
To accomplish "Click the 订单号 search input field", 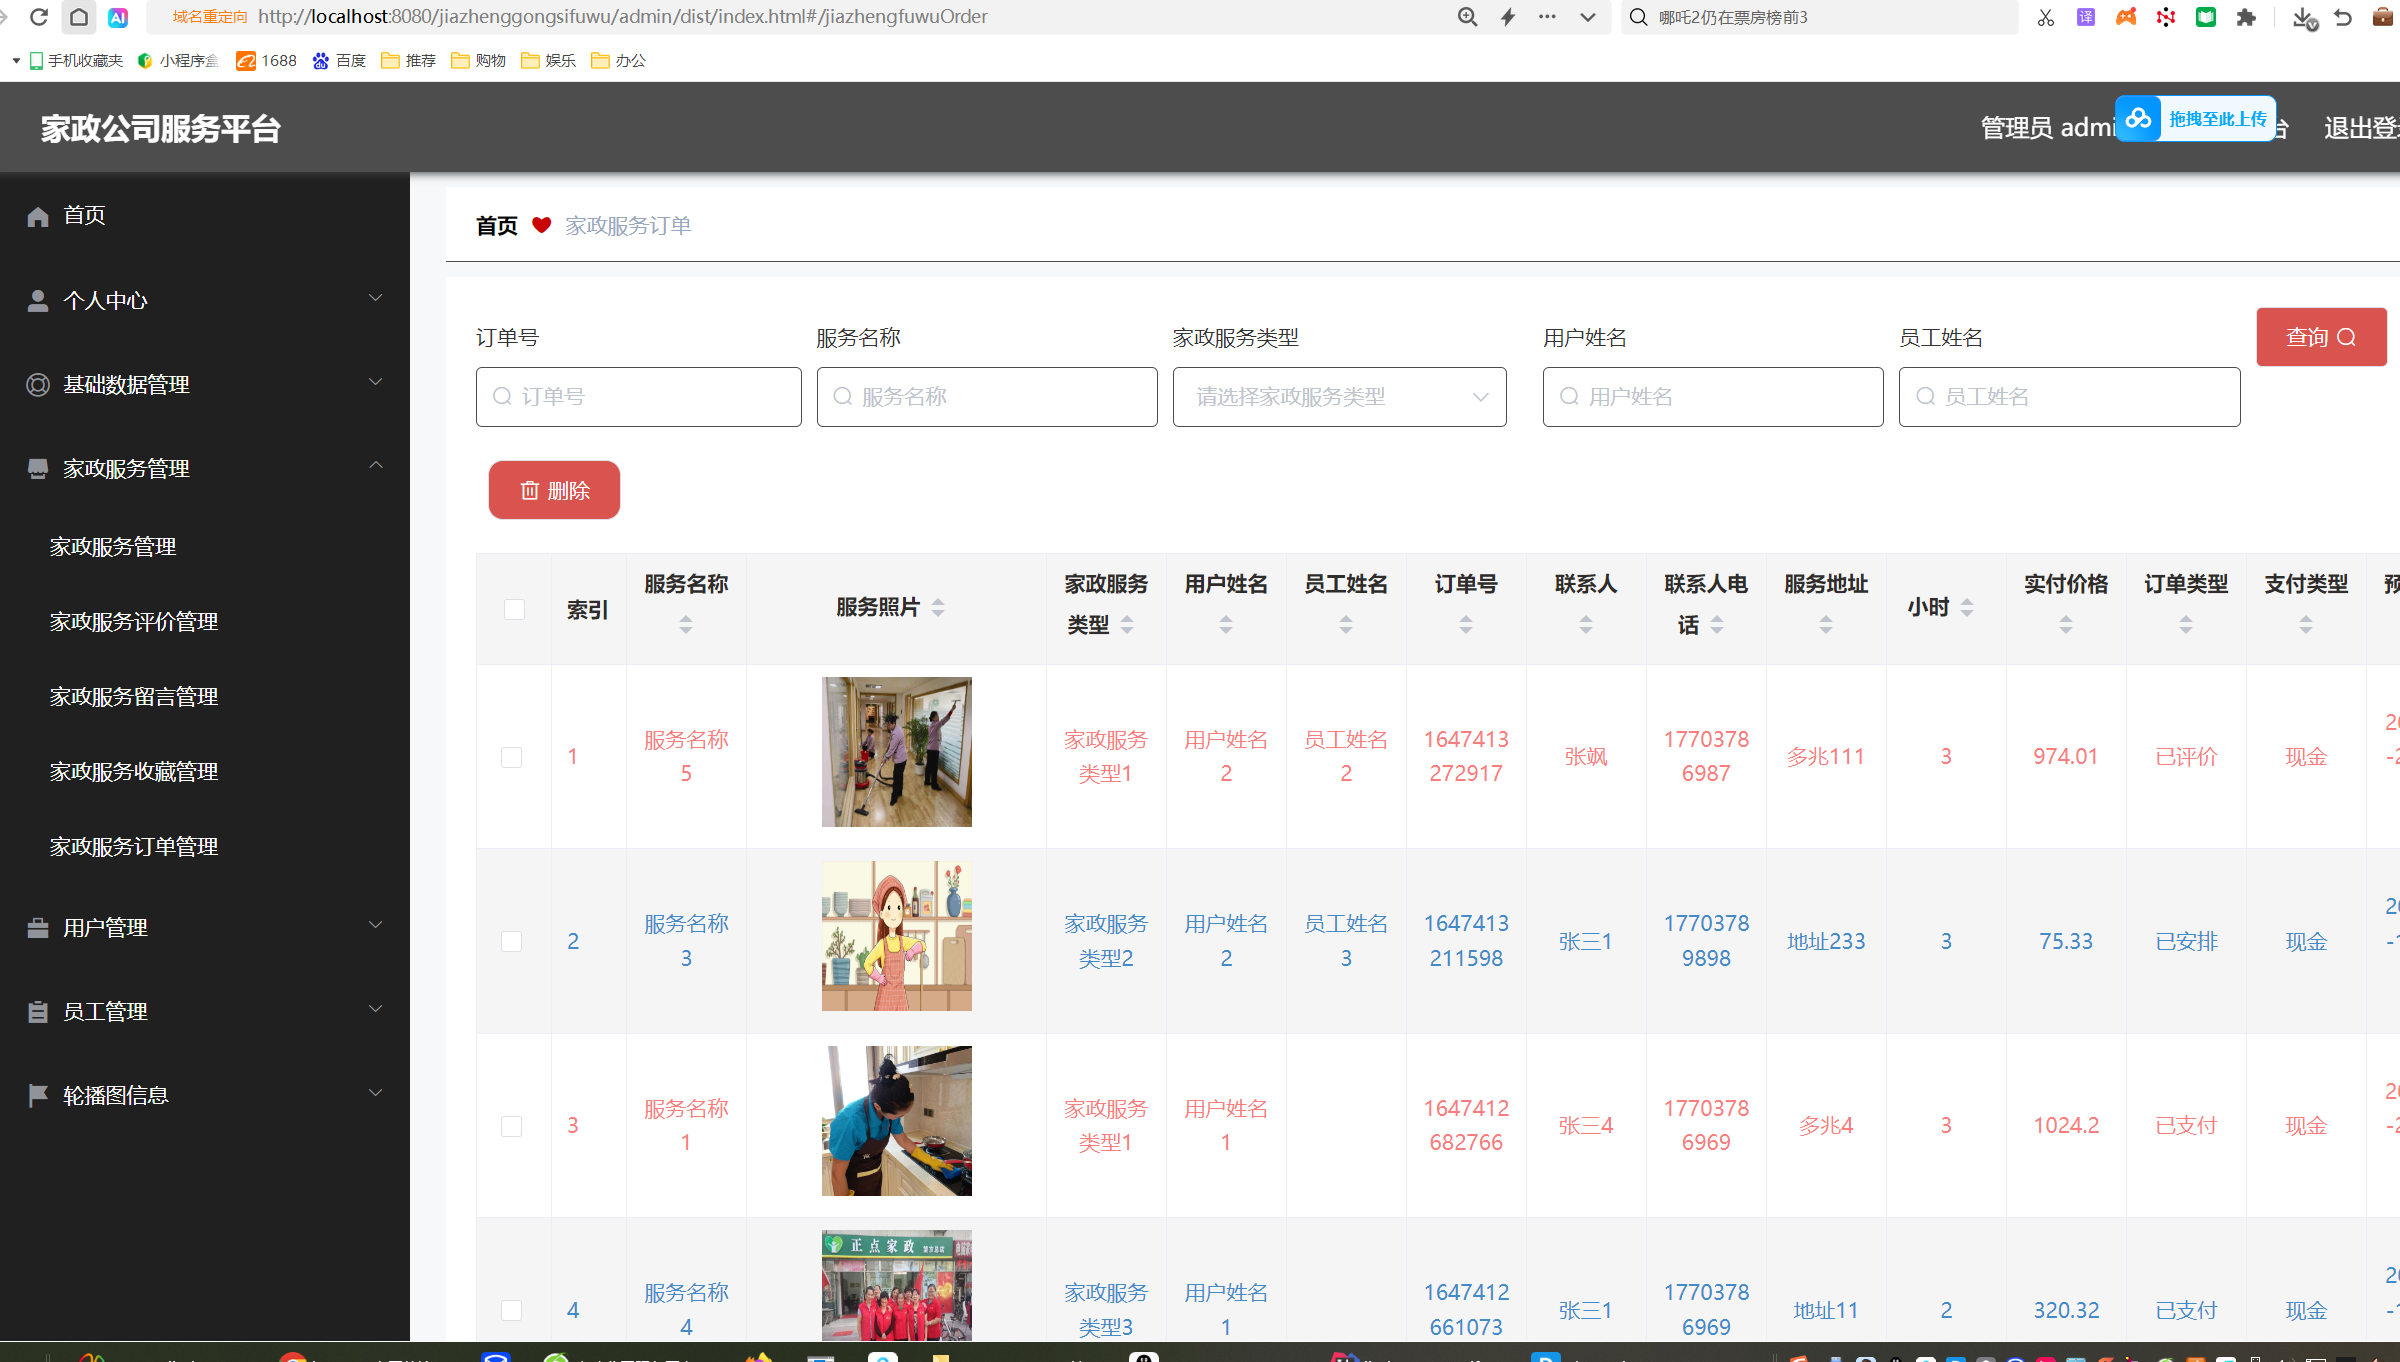I will [x=638, y=397].
